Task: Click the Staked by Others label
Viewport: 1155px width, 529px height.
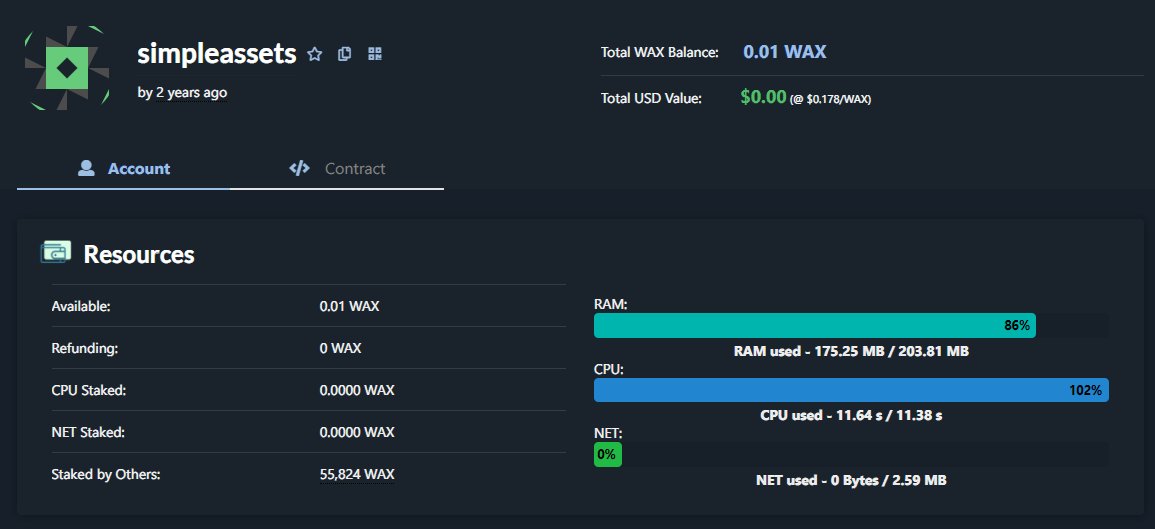Action: (106, 474)
